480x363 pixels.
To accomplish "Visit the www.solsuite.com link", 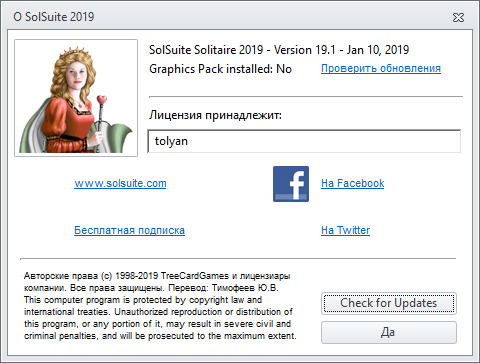I will 120,183.
